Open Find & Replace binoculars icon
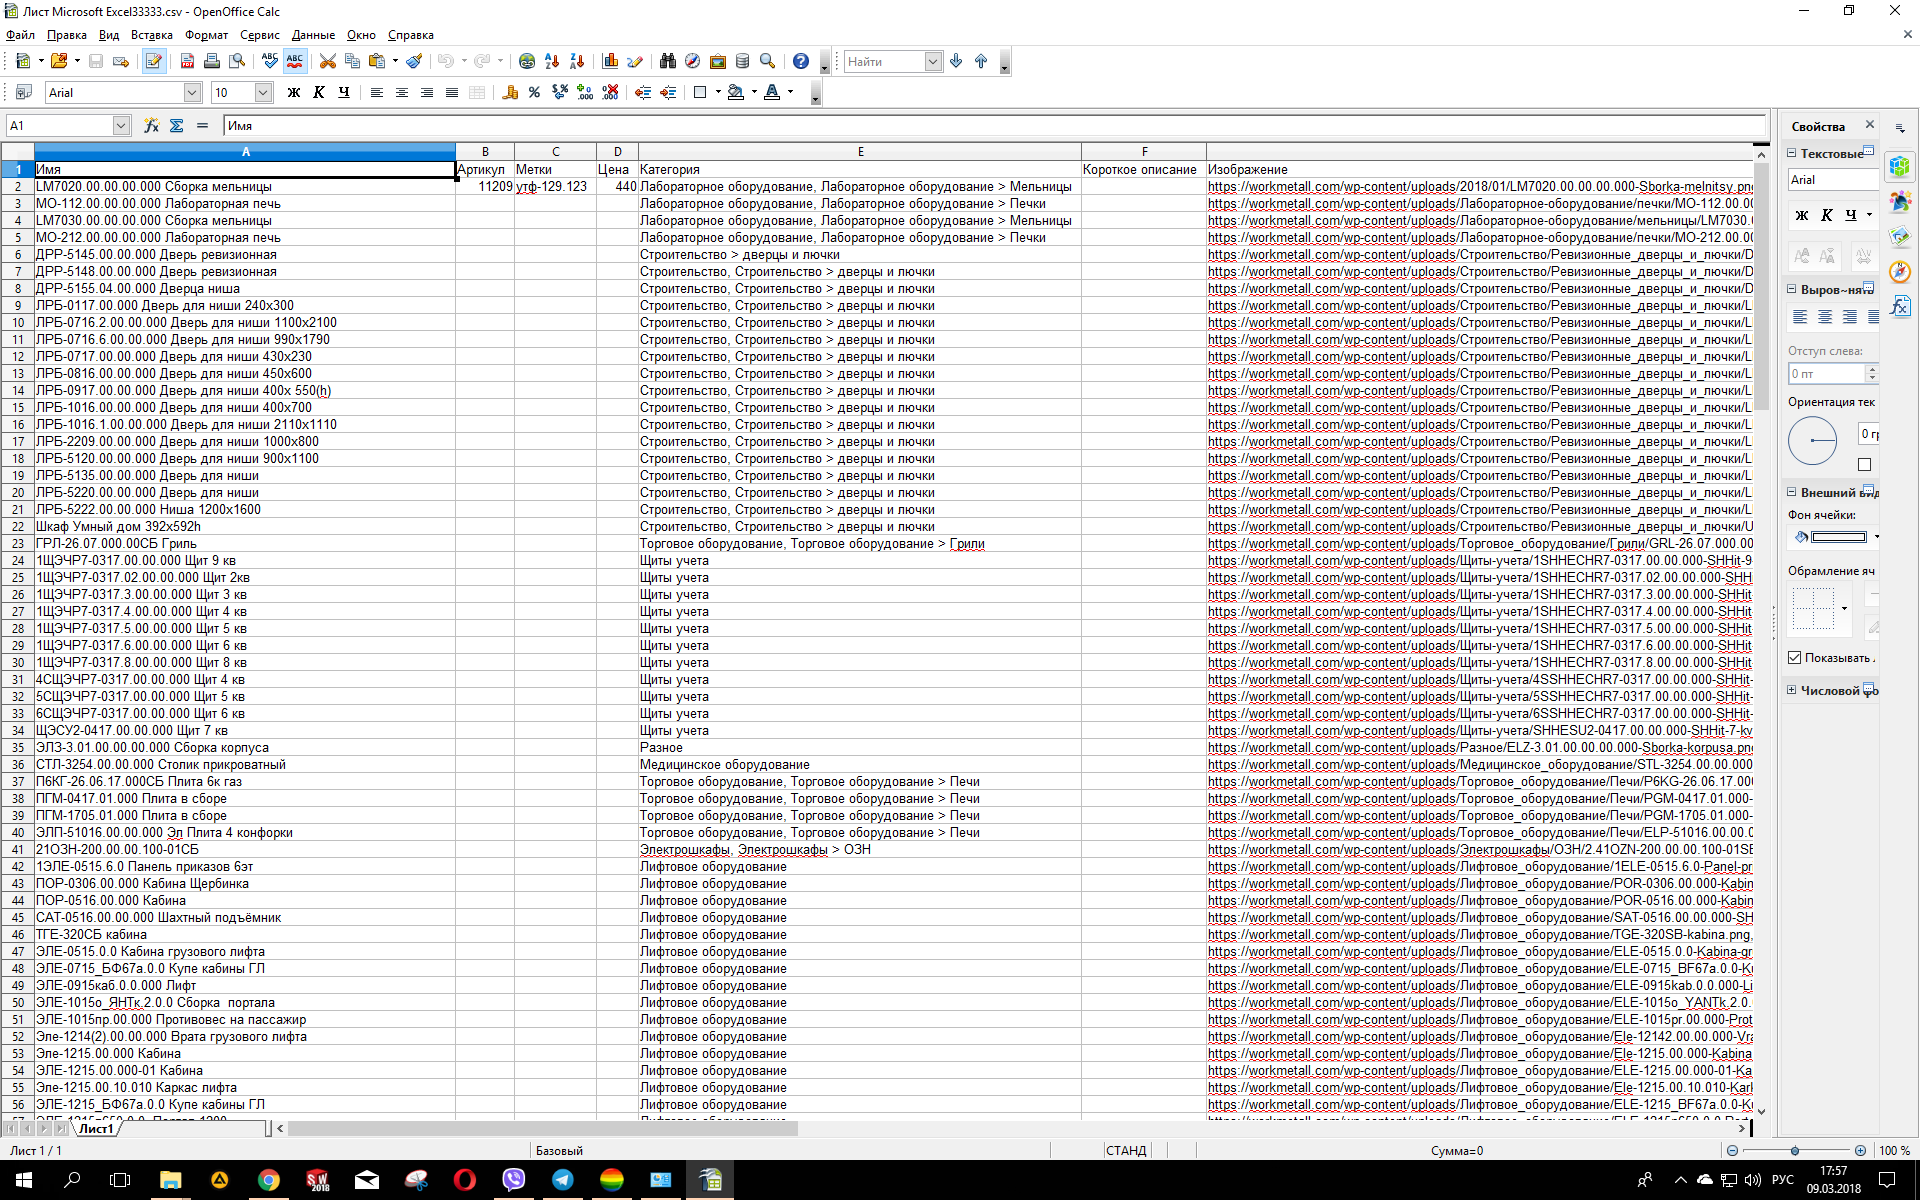Image resolution: width=1920 pixels, height=1200 pixels. 668,62
